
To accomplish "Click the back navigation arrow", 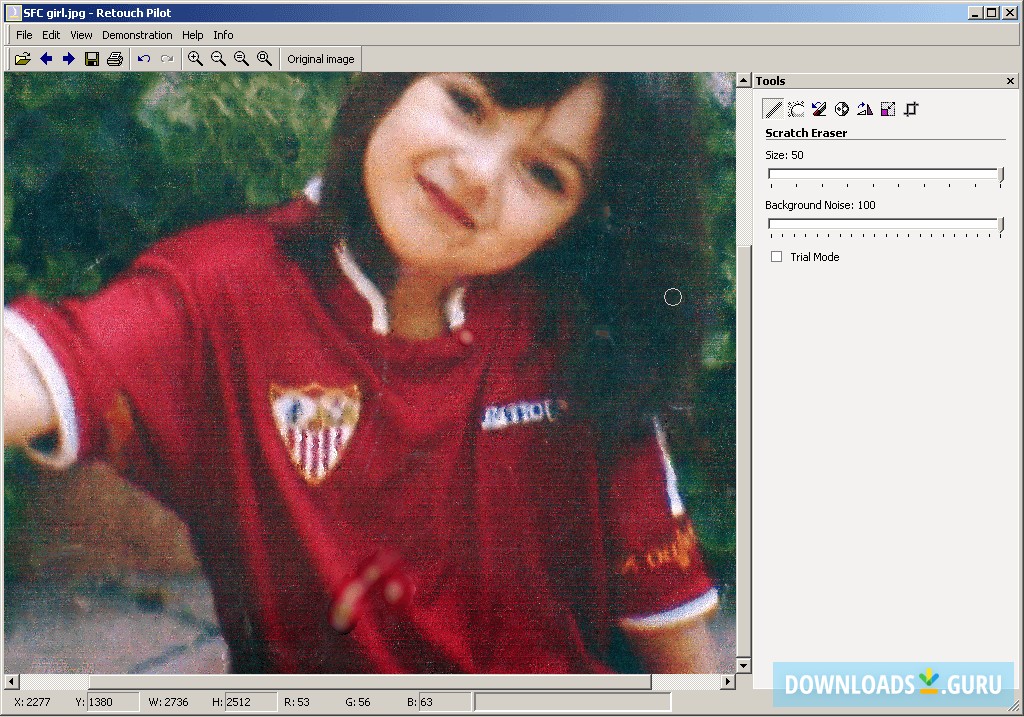I will [x=46, y=58].
